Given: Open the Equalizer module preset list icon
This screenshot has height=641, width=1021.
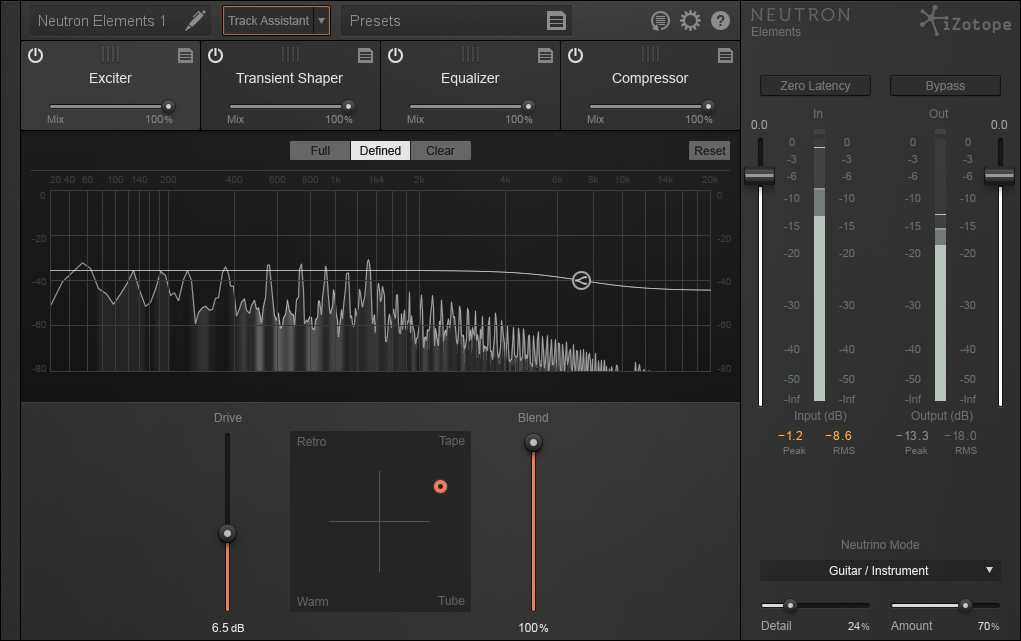Looking at the screenshot, I should click(x=546, y=56).
